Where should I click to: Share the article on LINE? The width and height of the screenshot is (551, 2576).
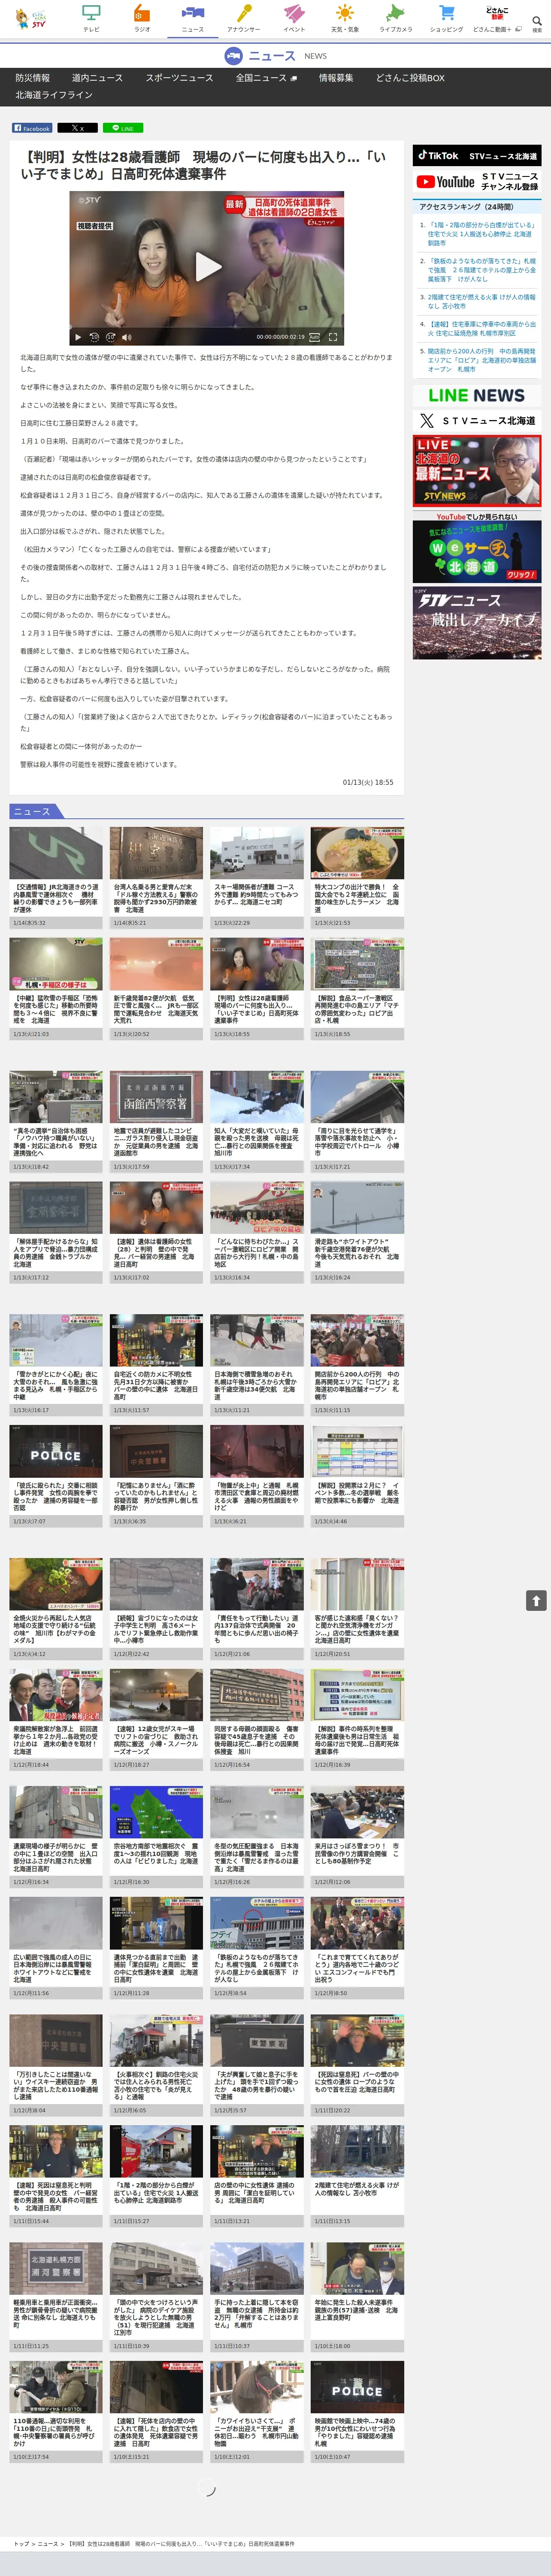(124, 128)
